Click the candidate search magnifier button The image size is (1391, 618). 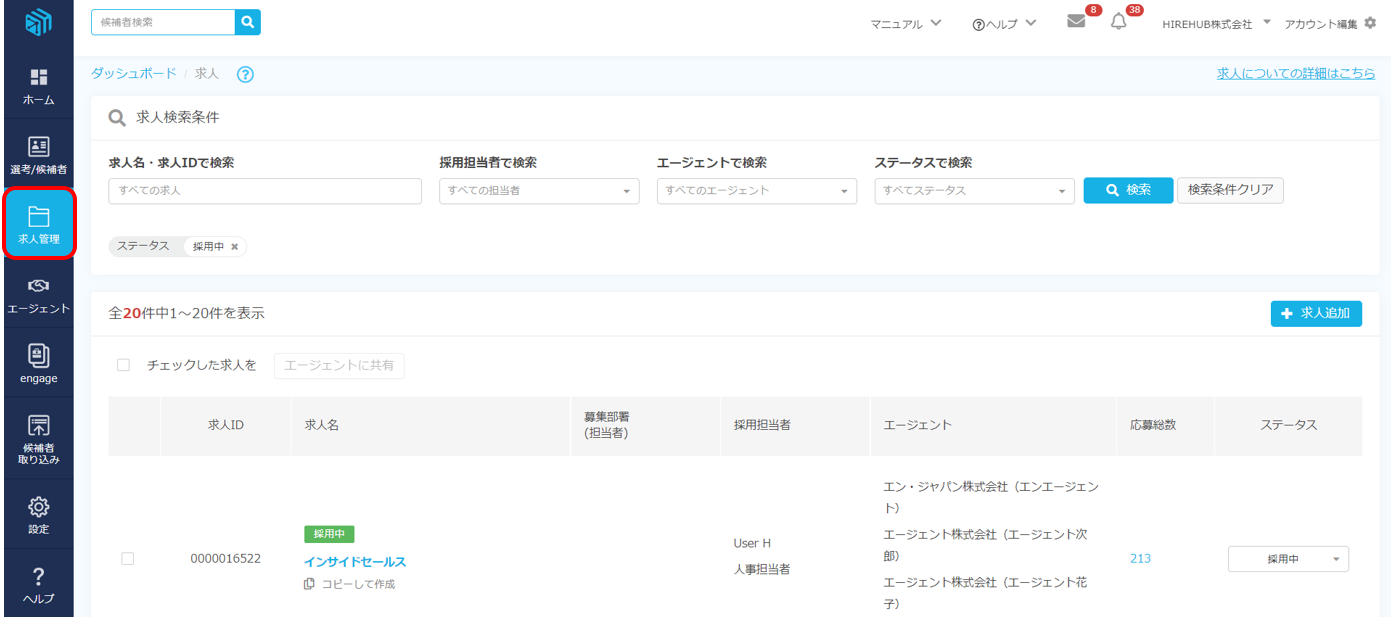pos(248,22)
